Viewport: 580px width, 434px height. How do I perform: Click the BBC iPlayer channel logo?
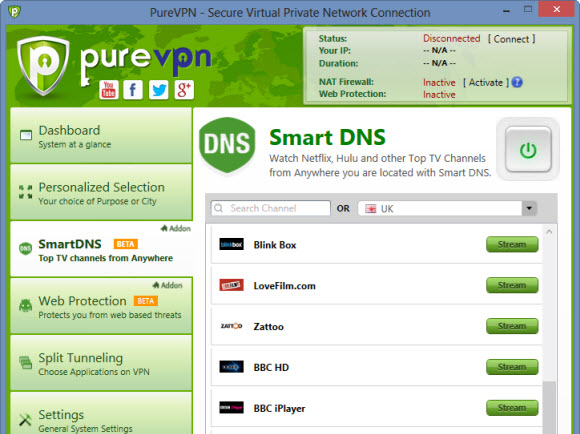(x=231, y=408)
